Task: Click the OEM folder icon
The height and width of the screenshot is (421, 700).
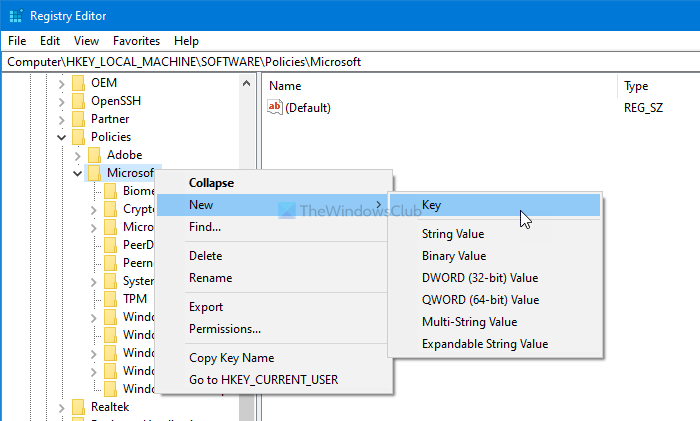Action: point(78,83)
